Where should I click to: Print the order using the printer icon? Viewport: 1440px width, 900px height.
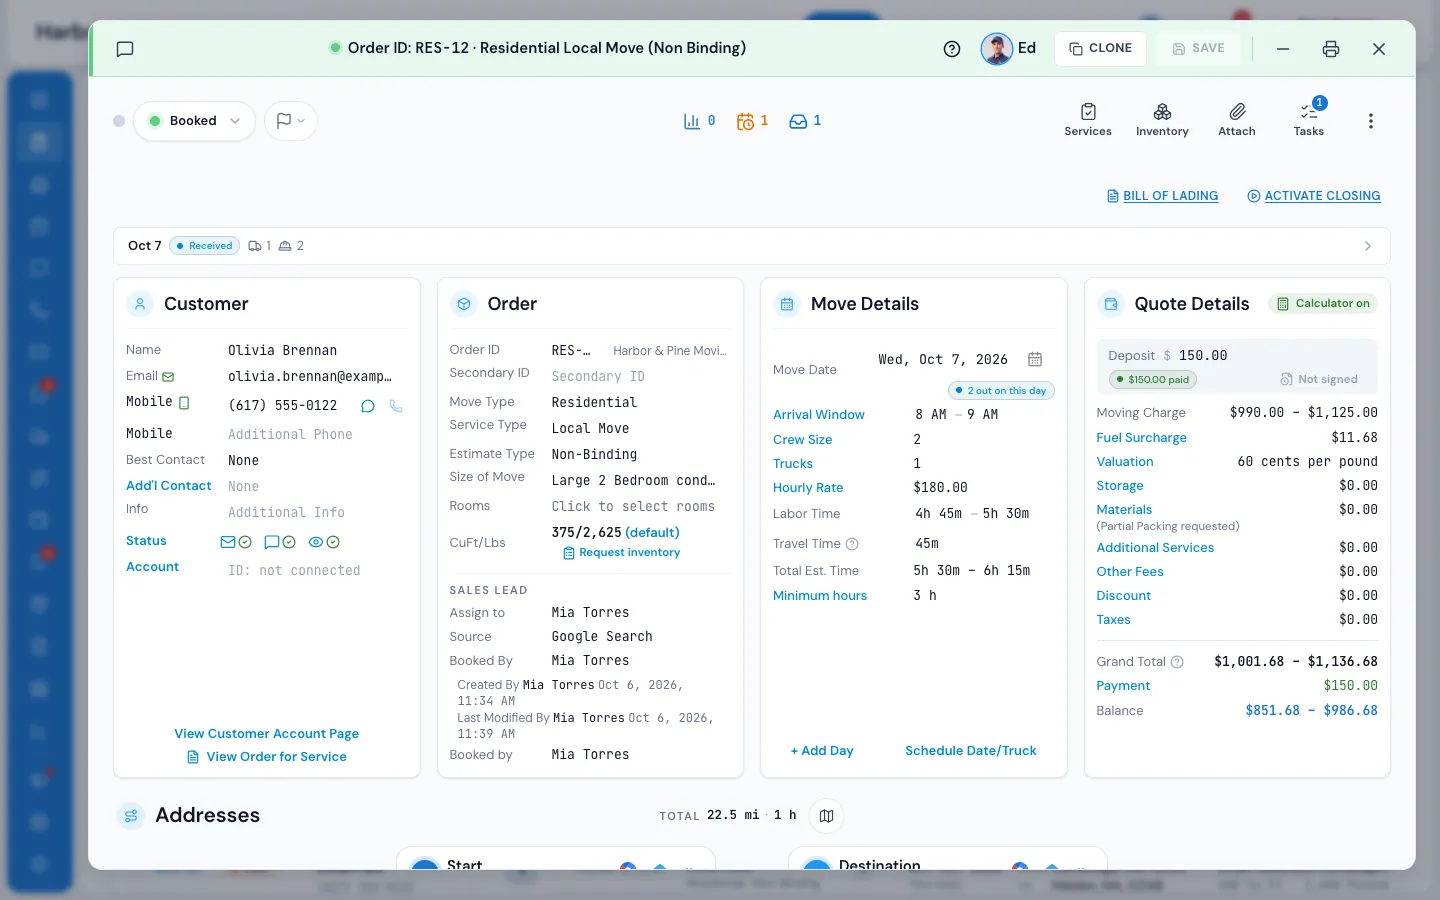coord(1331,49)
